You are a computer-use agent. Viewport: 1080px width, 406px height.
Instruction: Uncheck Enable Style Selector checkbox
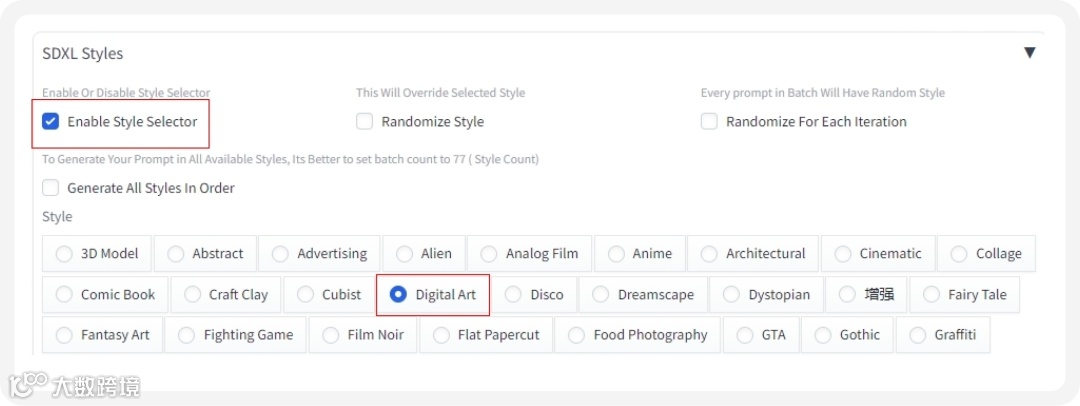tap(51, 122)
